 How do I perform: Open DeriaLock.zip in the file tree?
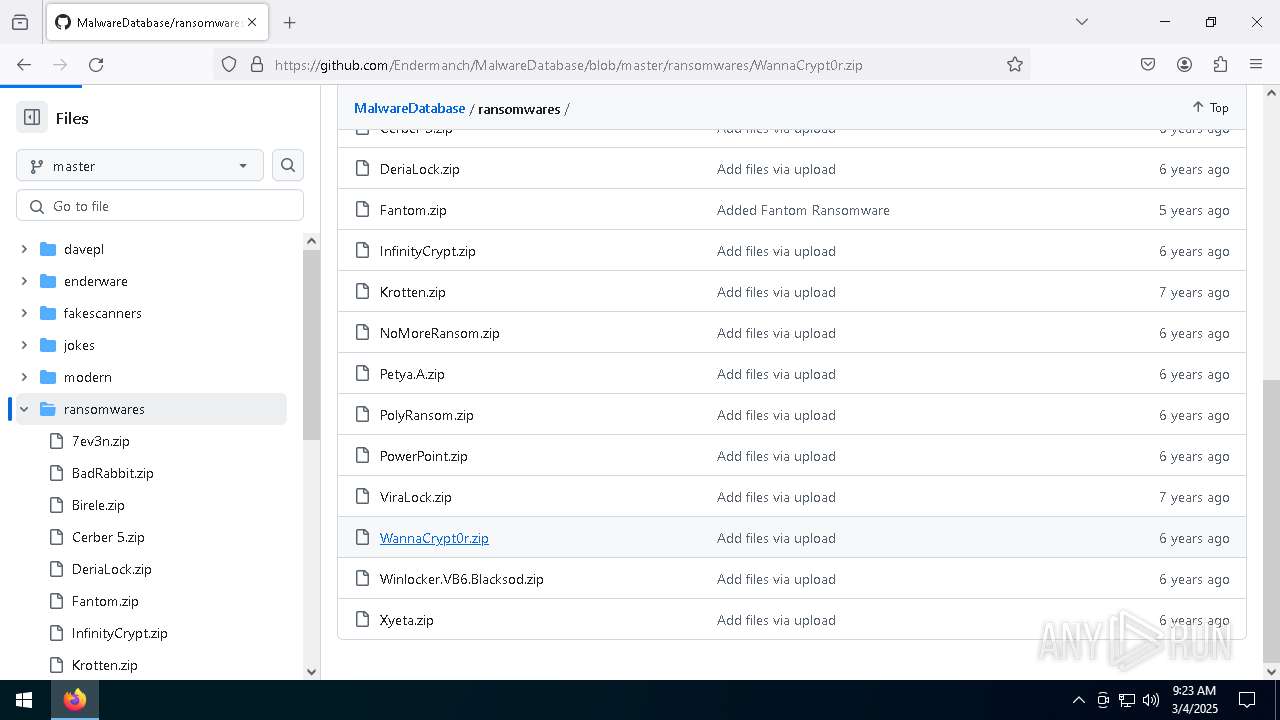112,569
